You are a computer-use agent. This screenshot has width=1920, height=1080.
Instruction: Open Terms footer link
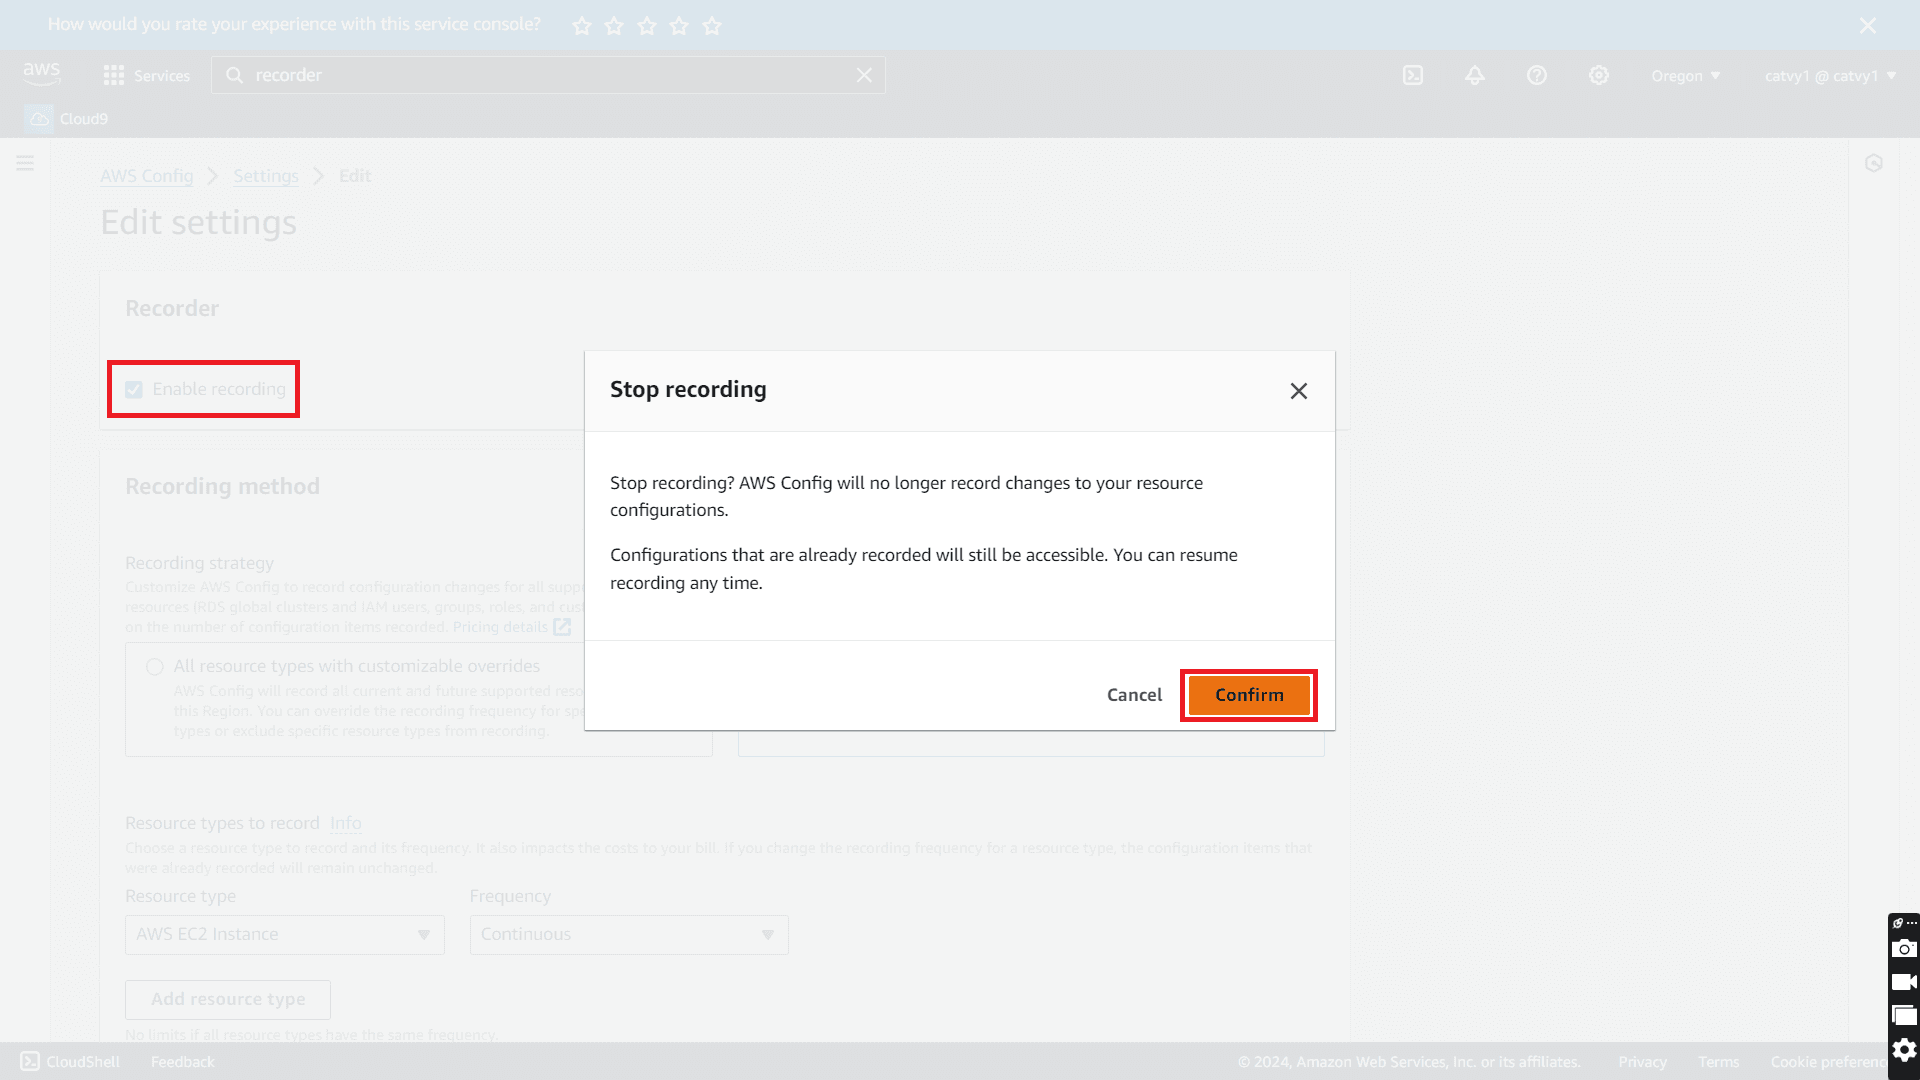pos(1718,1062)
